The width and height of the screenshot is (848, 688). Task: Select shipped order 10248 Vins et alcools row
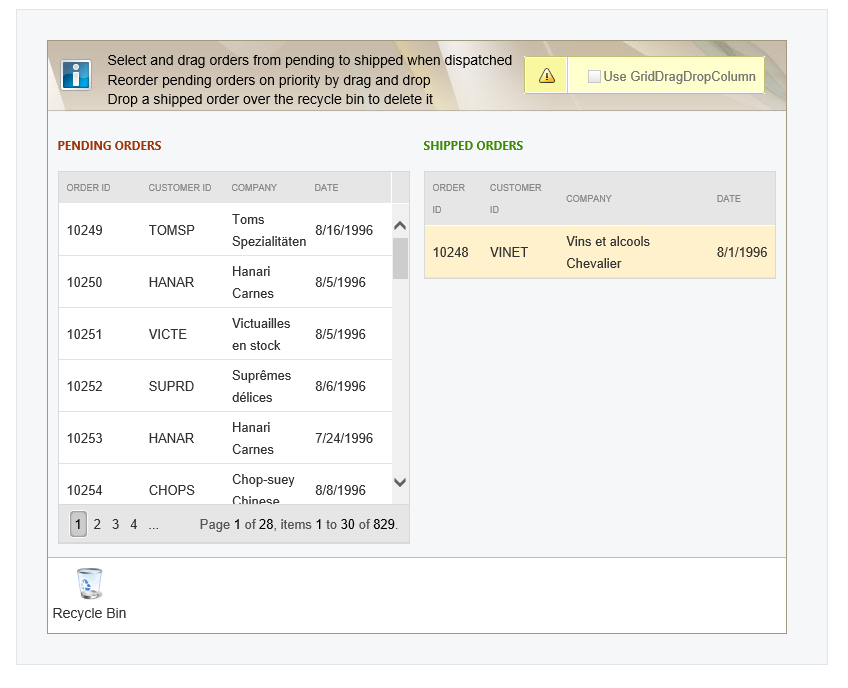(600, 252)
